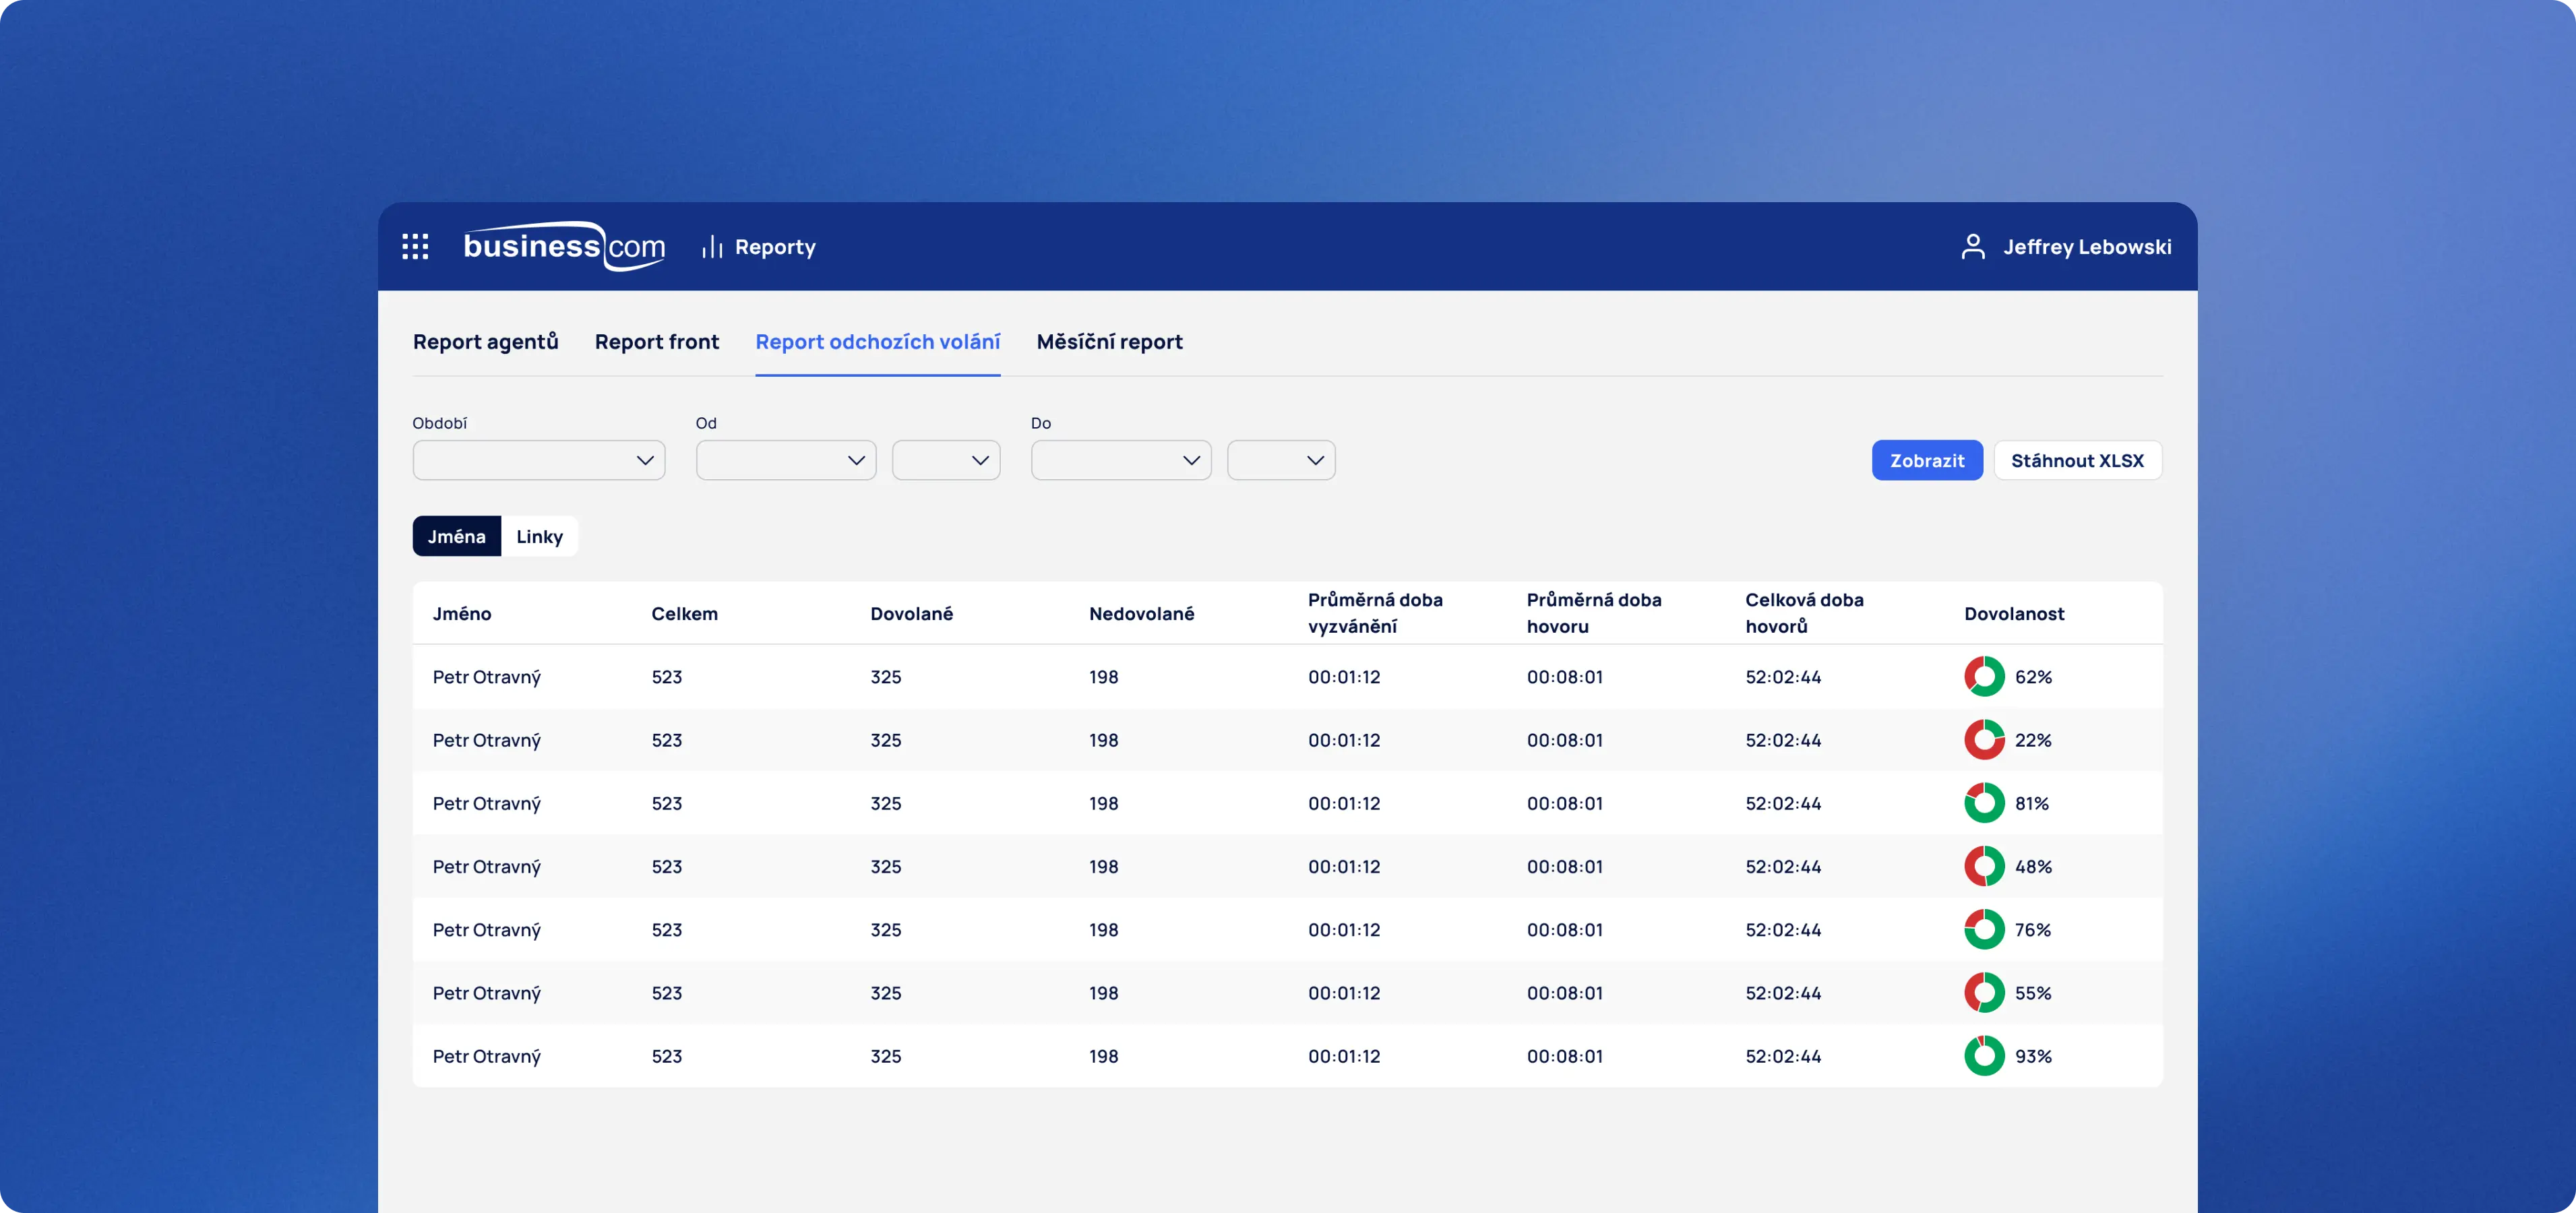The image size is (2576, 1213).
Task: Click the Průměrná doba hovoru header
Action: (1594, 613)
